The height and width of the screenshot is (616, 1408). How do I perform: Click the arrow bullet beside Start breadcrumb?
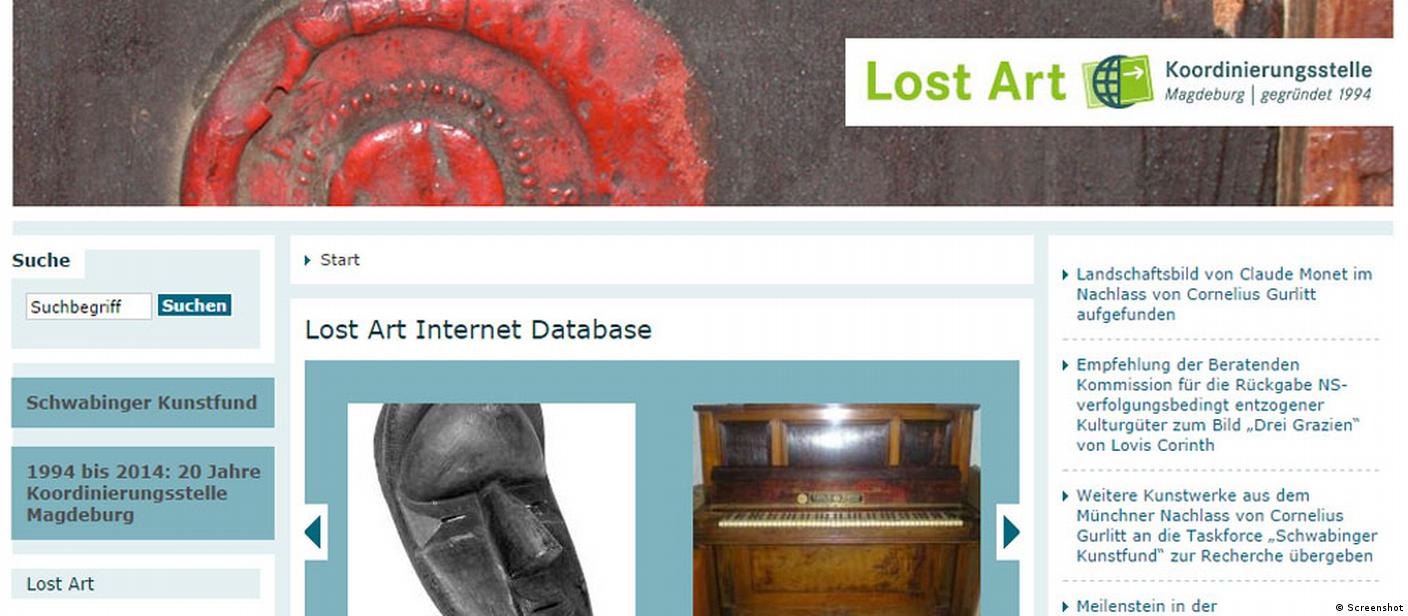pos(308,260)
